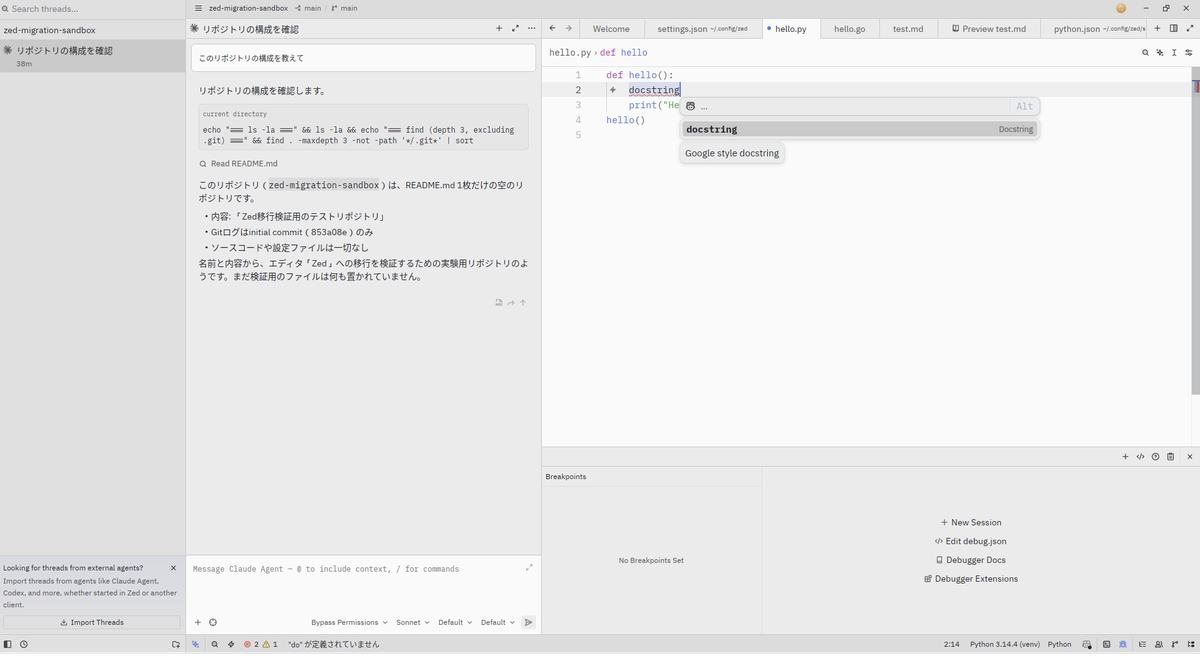Switch to test.md tab

pyautogui.click(x=907, y=29)
